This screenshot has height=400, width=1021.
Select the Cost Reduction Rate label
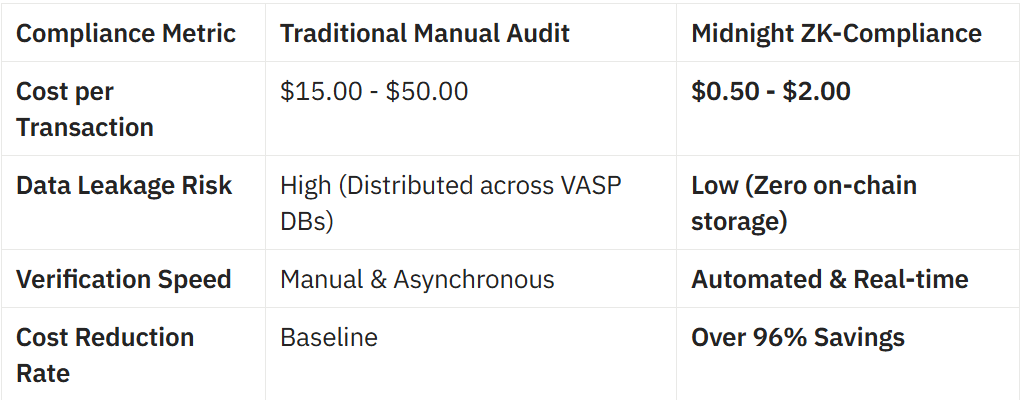[105, 355]
